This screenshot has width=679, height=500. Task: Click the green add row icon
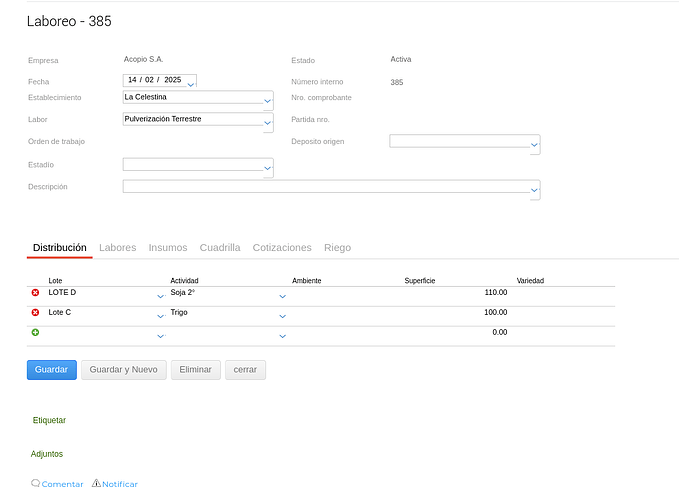pos(36,332)
